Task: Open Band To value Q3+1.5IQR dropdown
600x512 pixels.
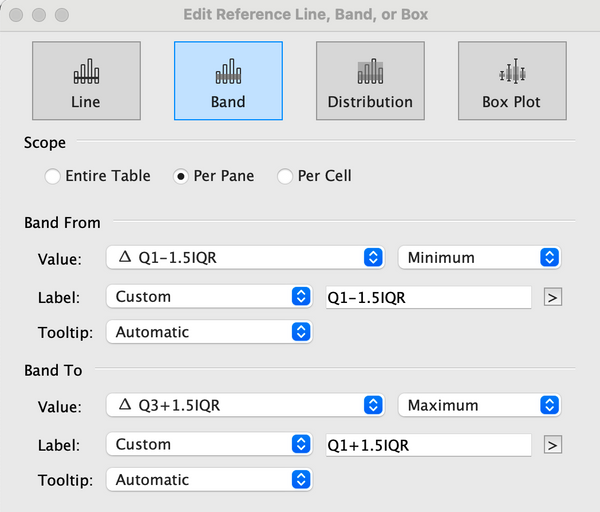Action: coord(244,406)
